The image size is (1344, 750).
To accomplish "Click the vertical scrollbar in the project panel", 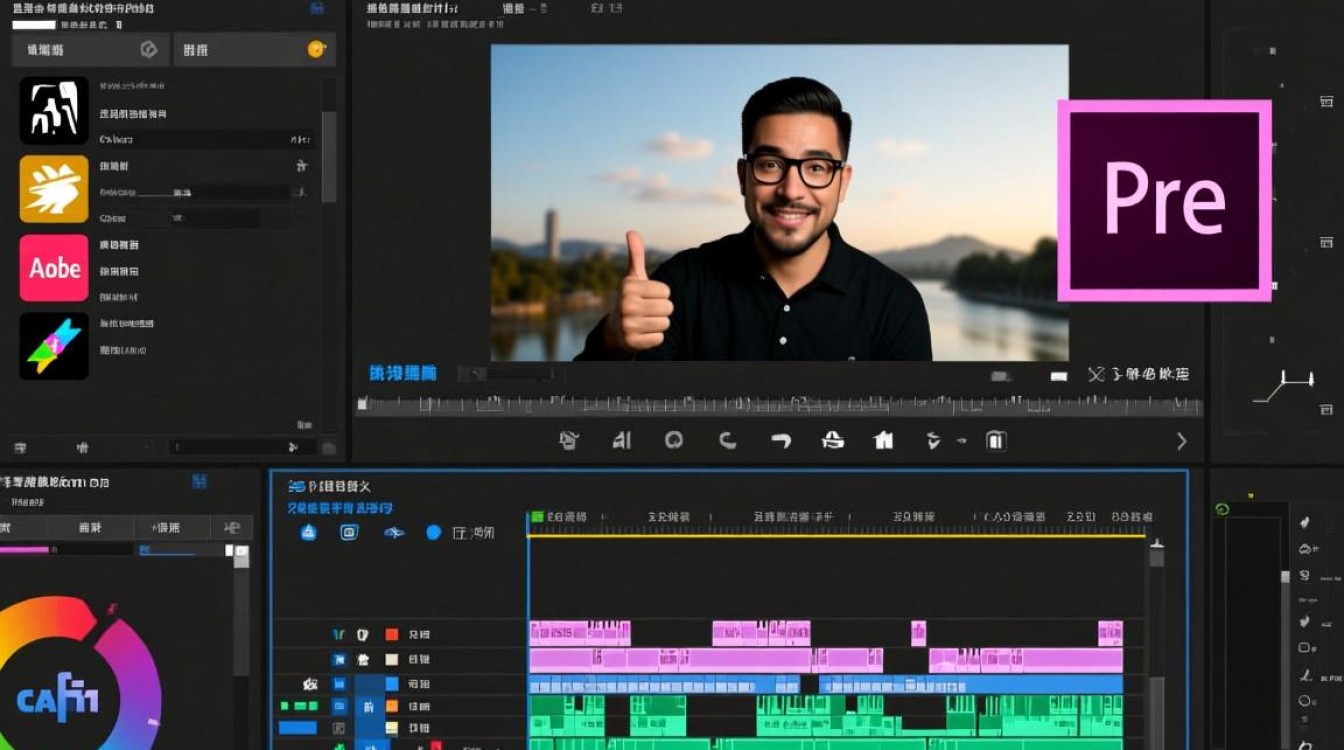I will (x=328, y=157).
